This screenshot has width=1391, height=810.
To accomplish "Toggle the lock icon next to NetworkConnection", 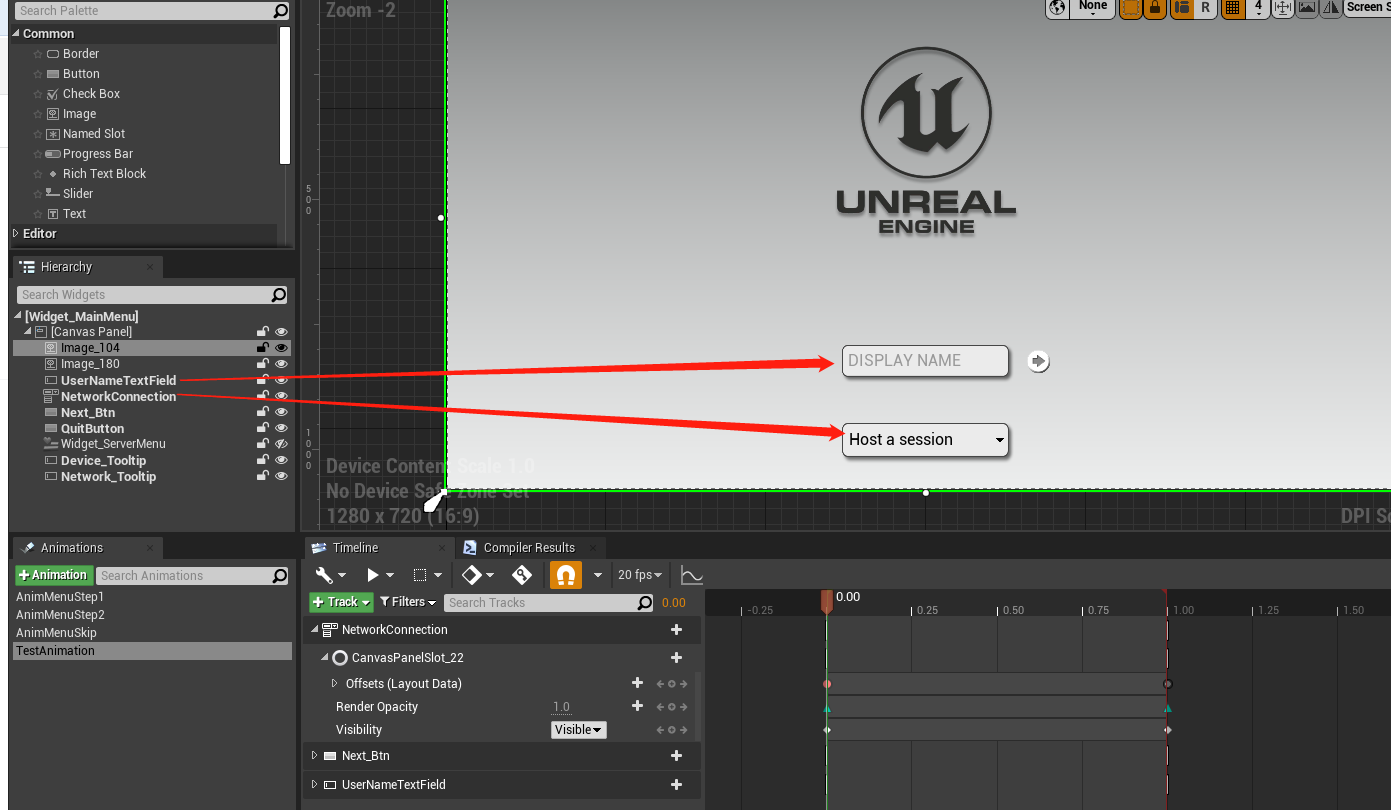I will tap(263, 396).
